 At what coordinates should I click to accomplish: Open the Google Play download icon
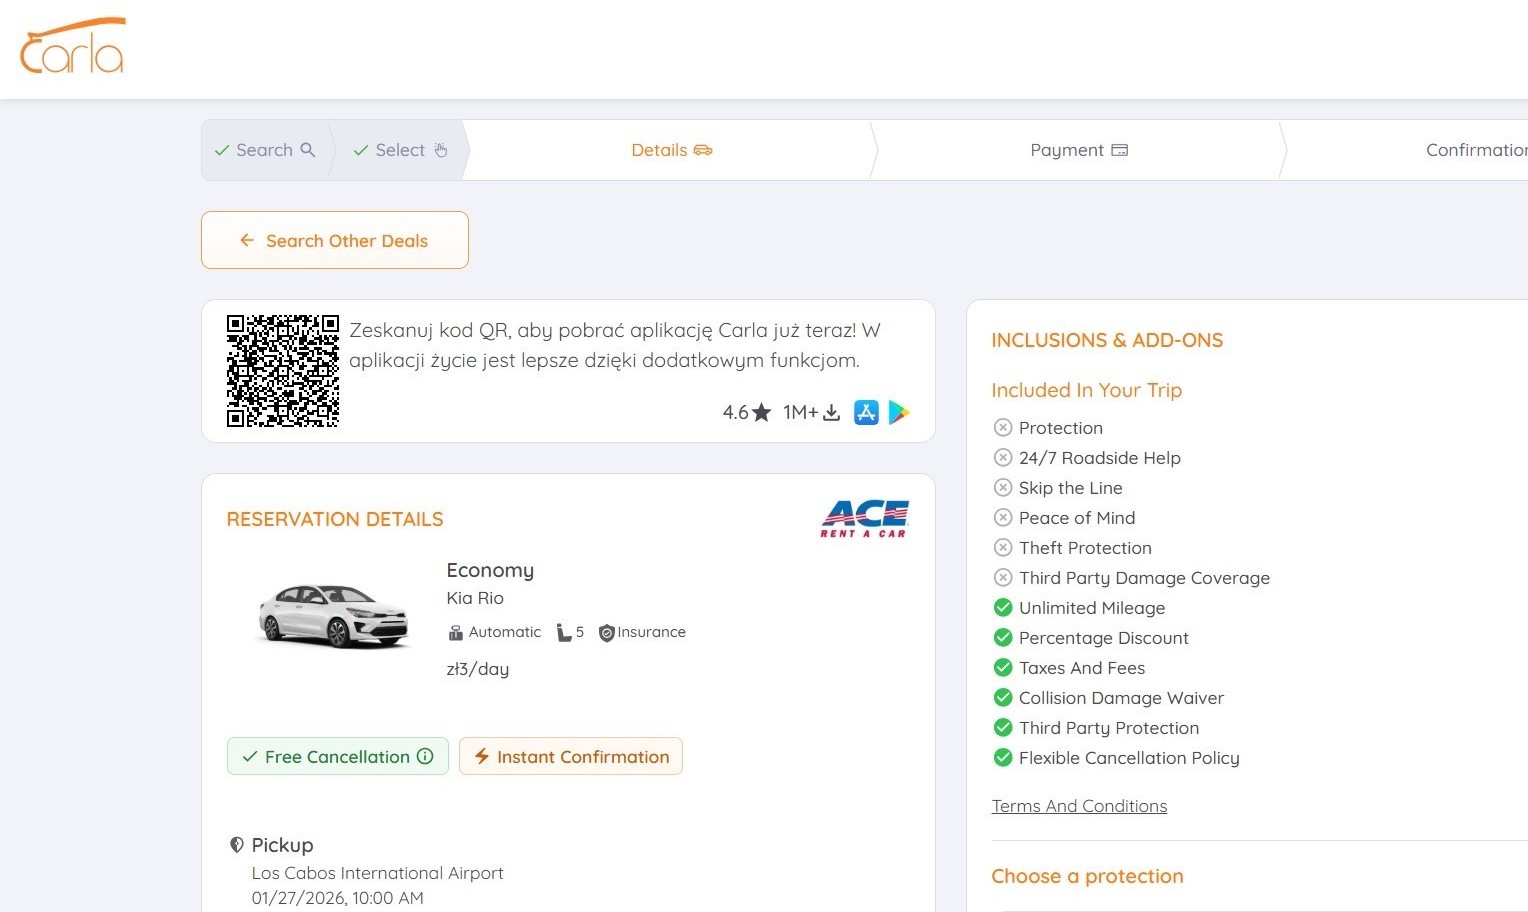[x=899, y=412]
